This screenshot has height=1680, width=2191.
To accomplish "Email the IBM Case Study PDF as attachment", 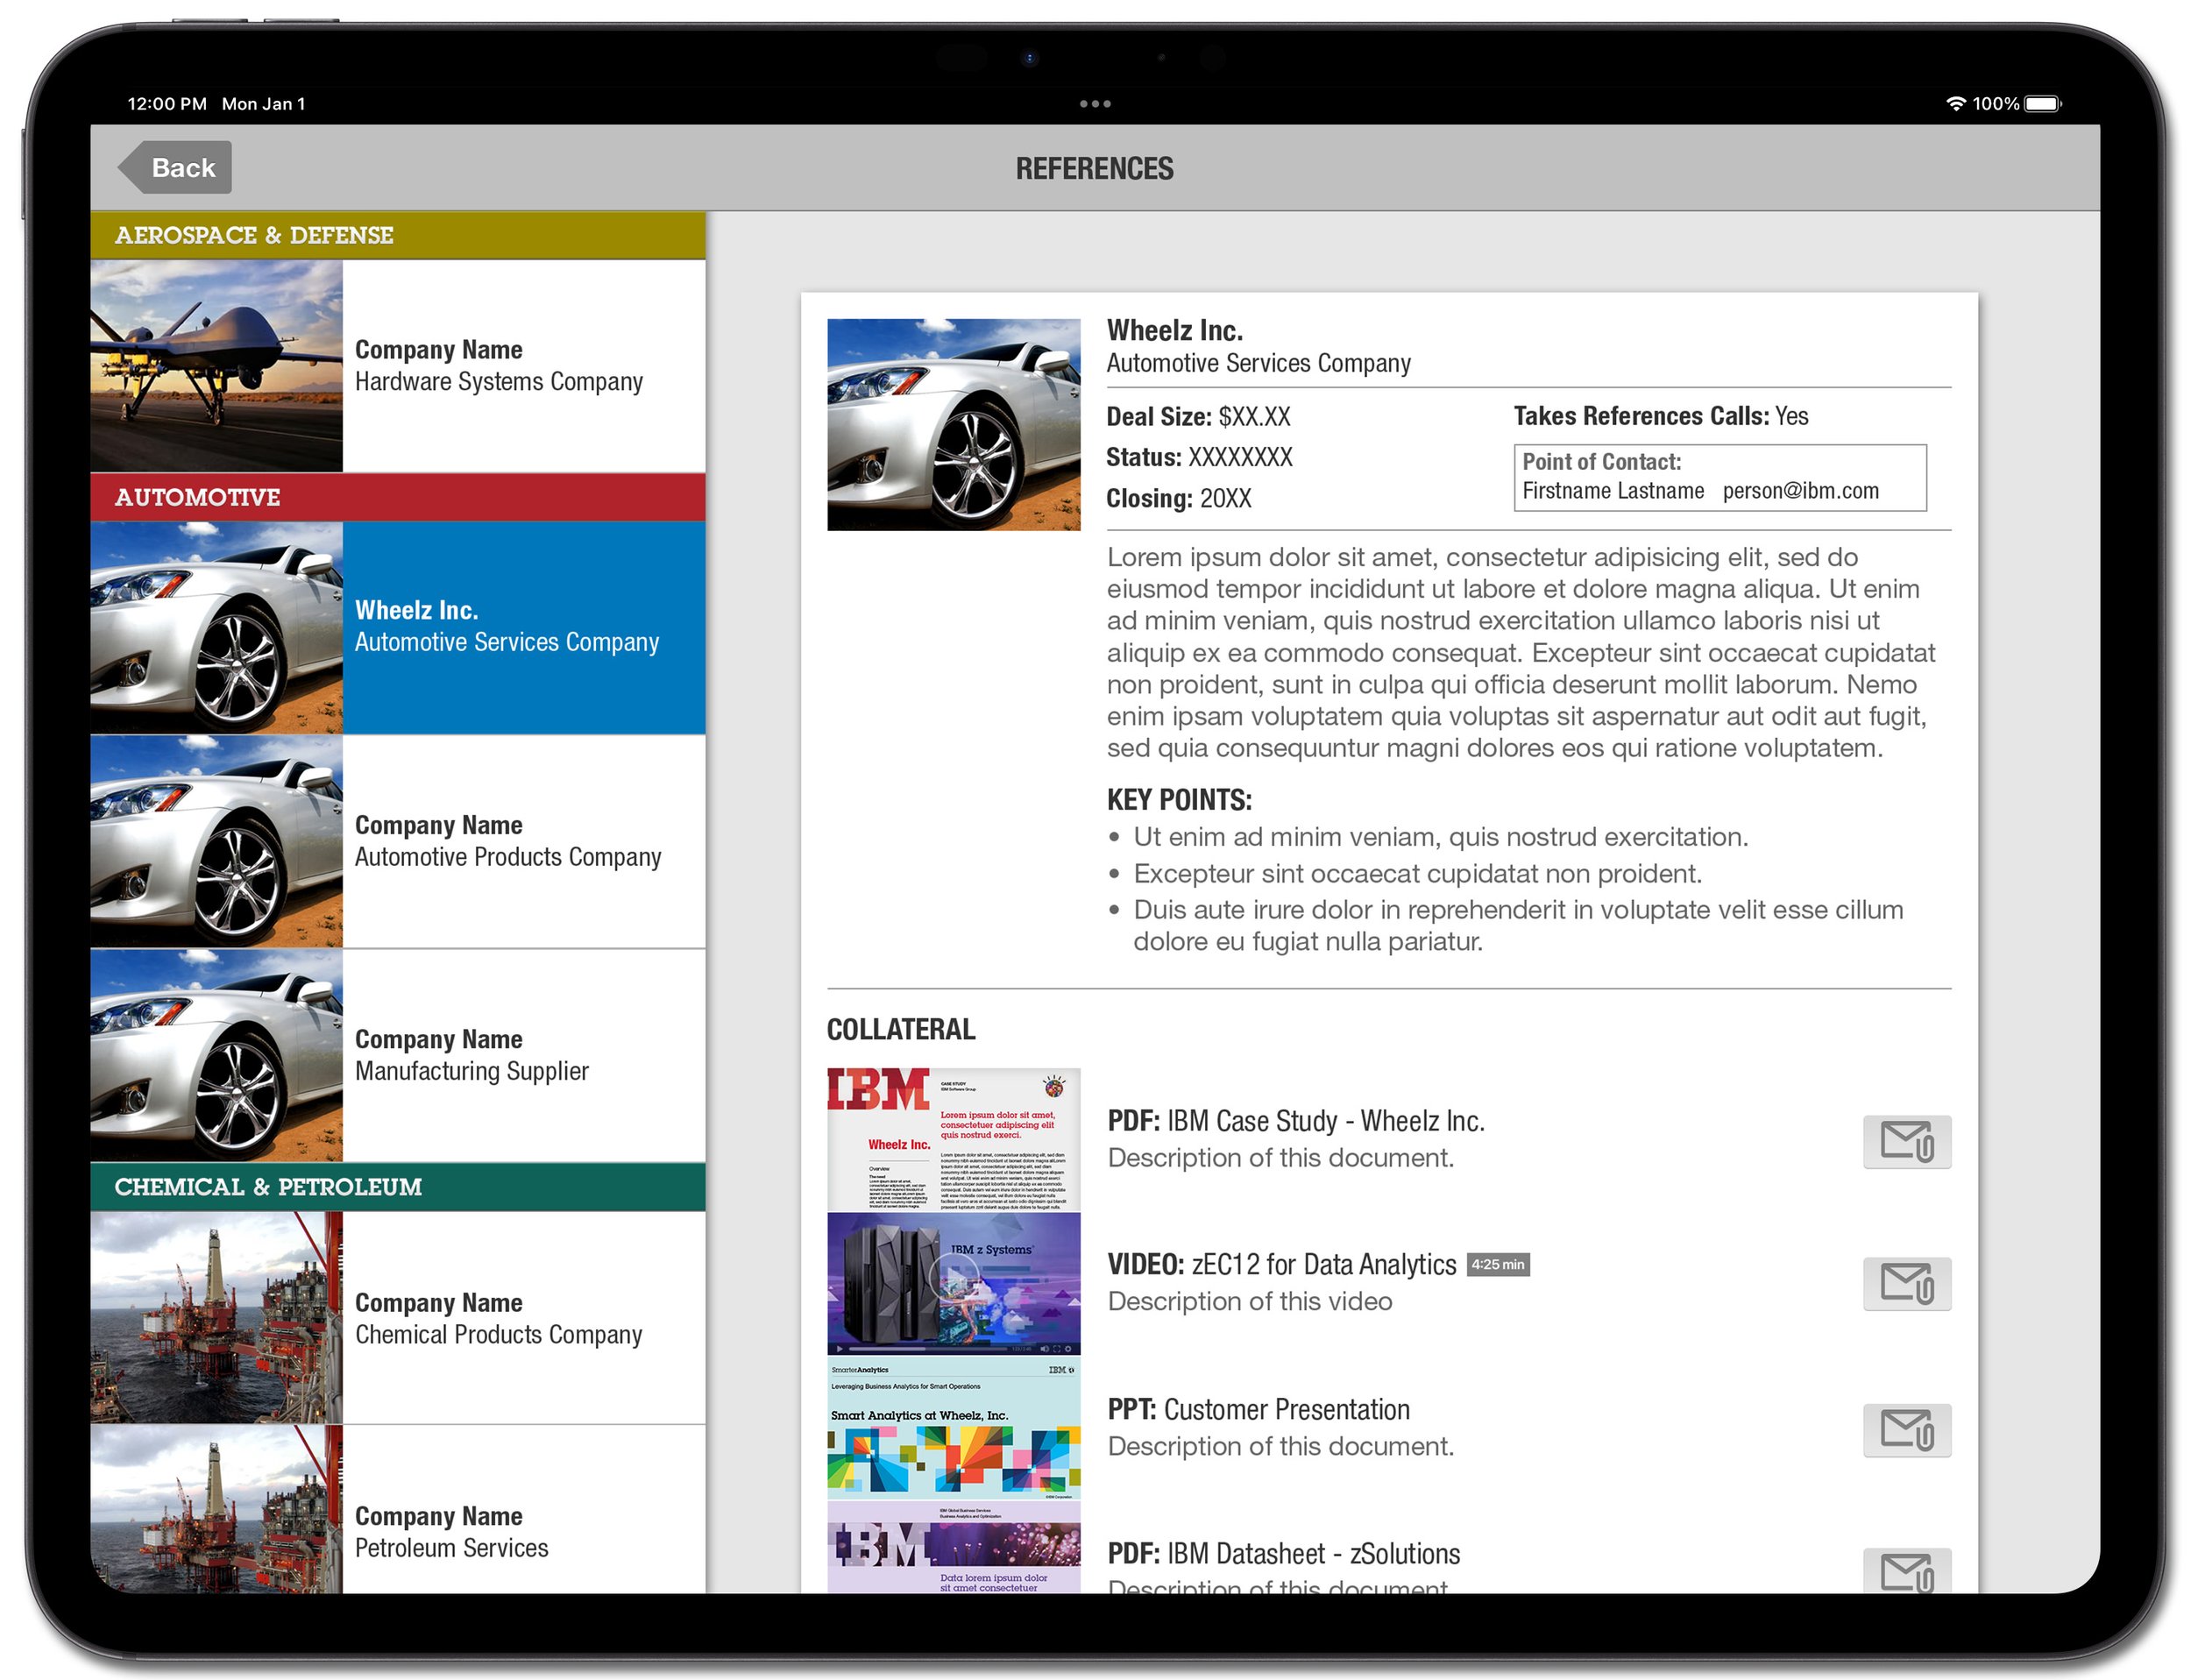I will [1906, 1142].
